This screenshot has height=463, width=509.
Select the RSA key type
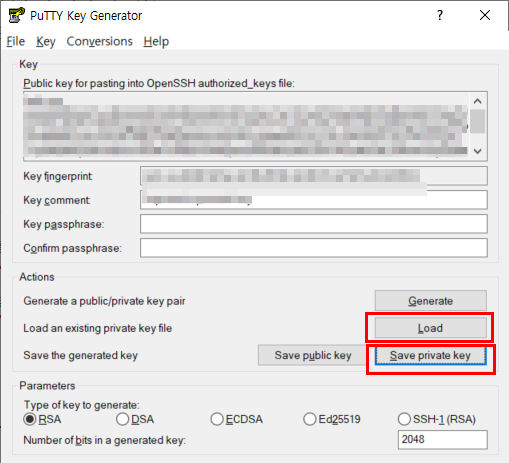pyautogui.click(x=42, y=419)
